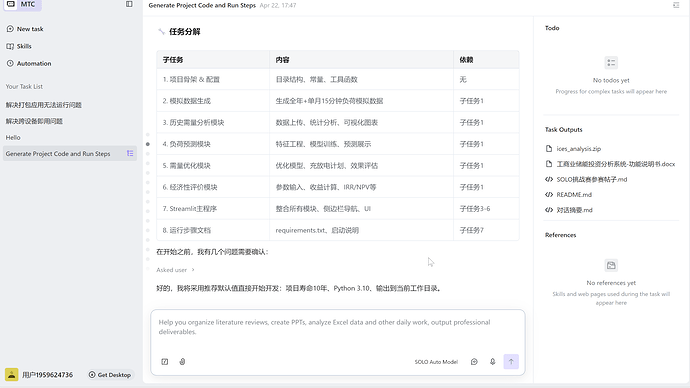Click table cell 8. 运行步骤文档
The width and height of the screenshot is (690, 388).
point(213,231)
